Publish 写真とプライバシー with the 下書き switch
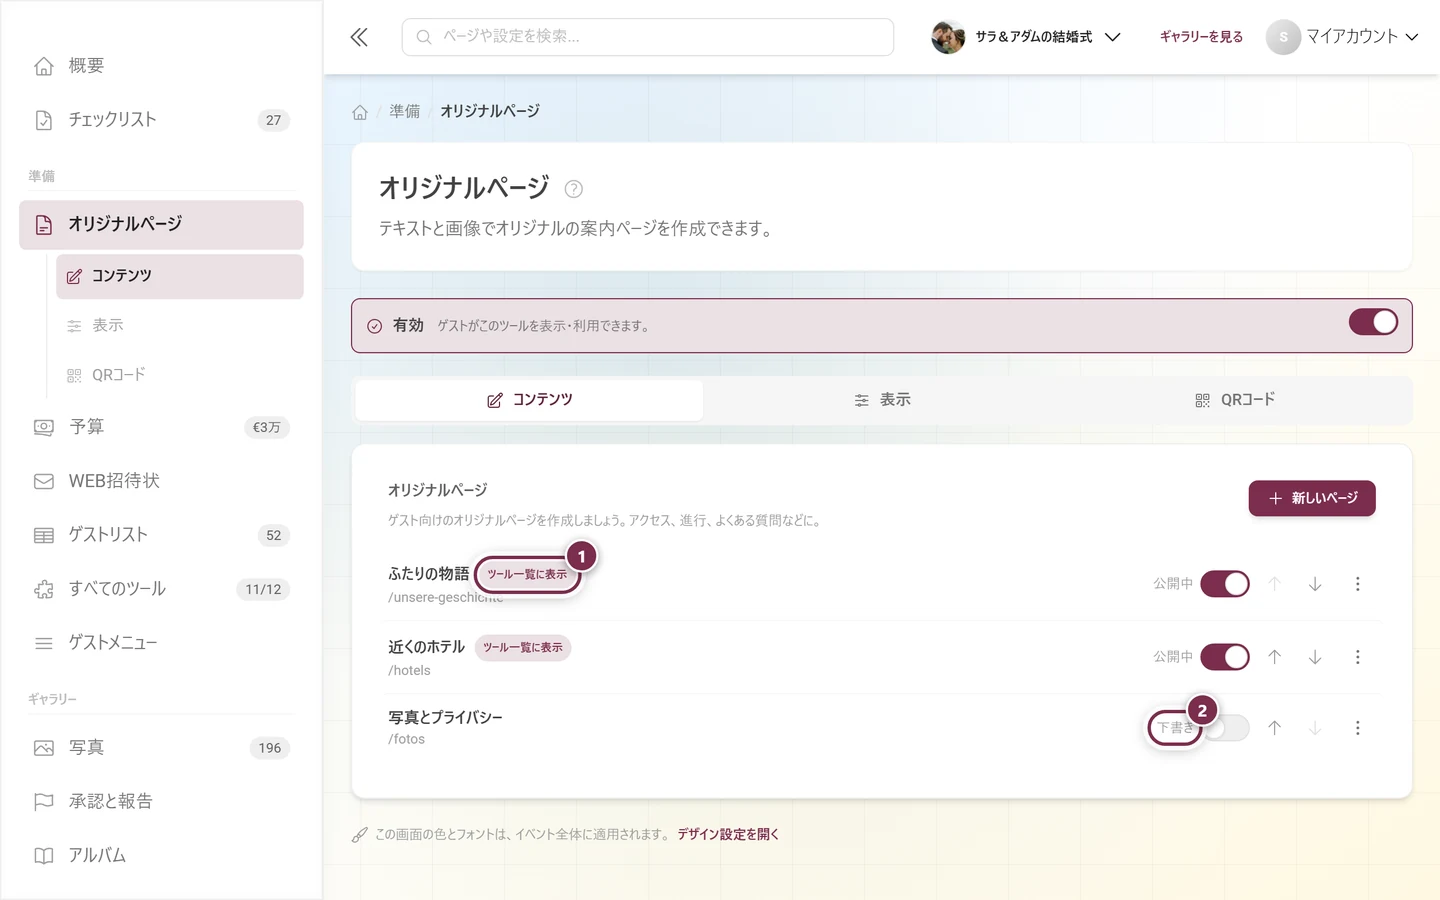1440x900 pixels. point(1225,728)
